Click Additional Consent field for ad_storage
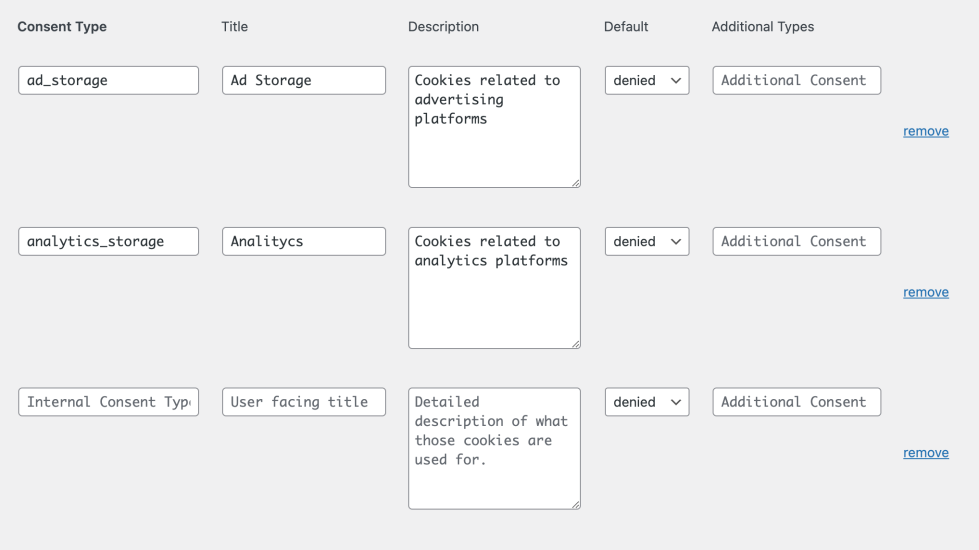 [x=796, y=81]
